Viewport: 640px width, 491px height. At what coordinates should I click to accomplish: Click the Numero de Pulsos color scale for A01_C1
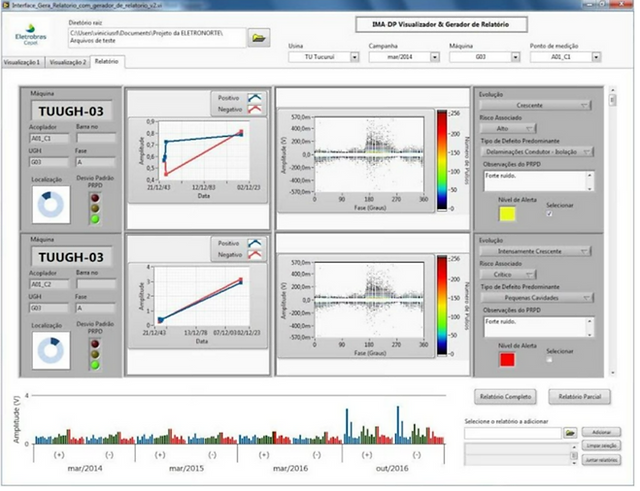click(x=442, y=160)
